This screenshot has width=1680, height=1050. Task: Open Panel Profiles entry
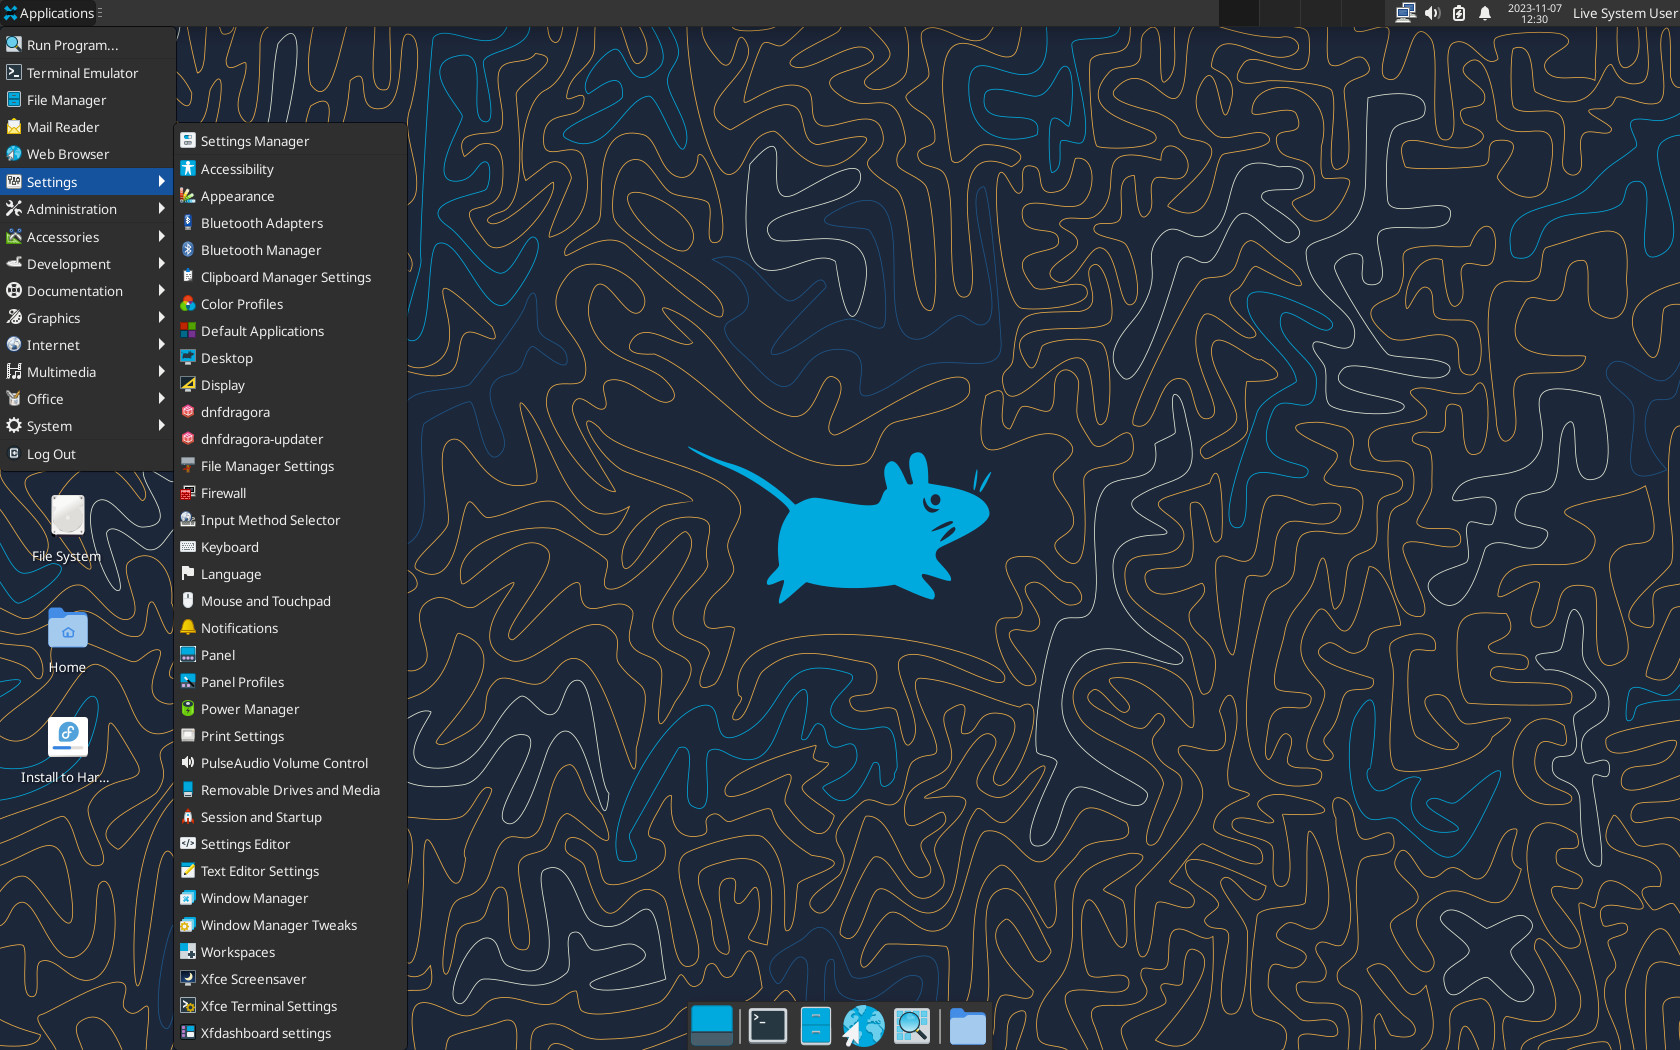290,682
